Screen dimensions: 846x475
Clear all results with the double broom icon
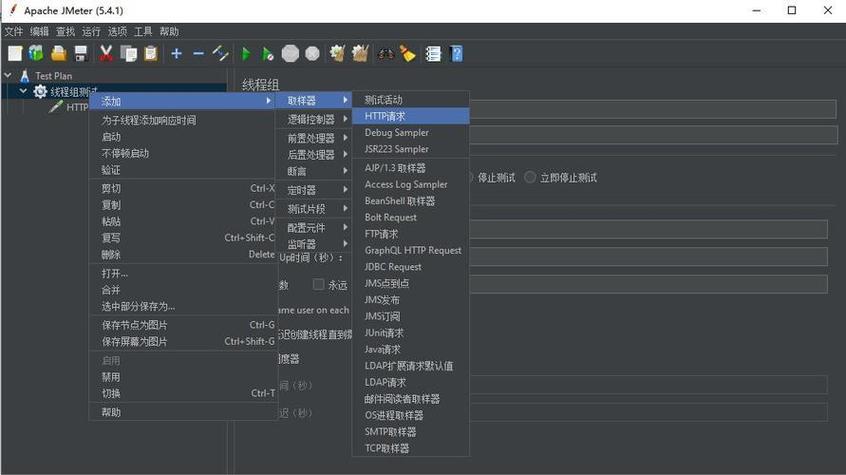[360, 53]
